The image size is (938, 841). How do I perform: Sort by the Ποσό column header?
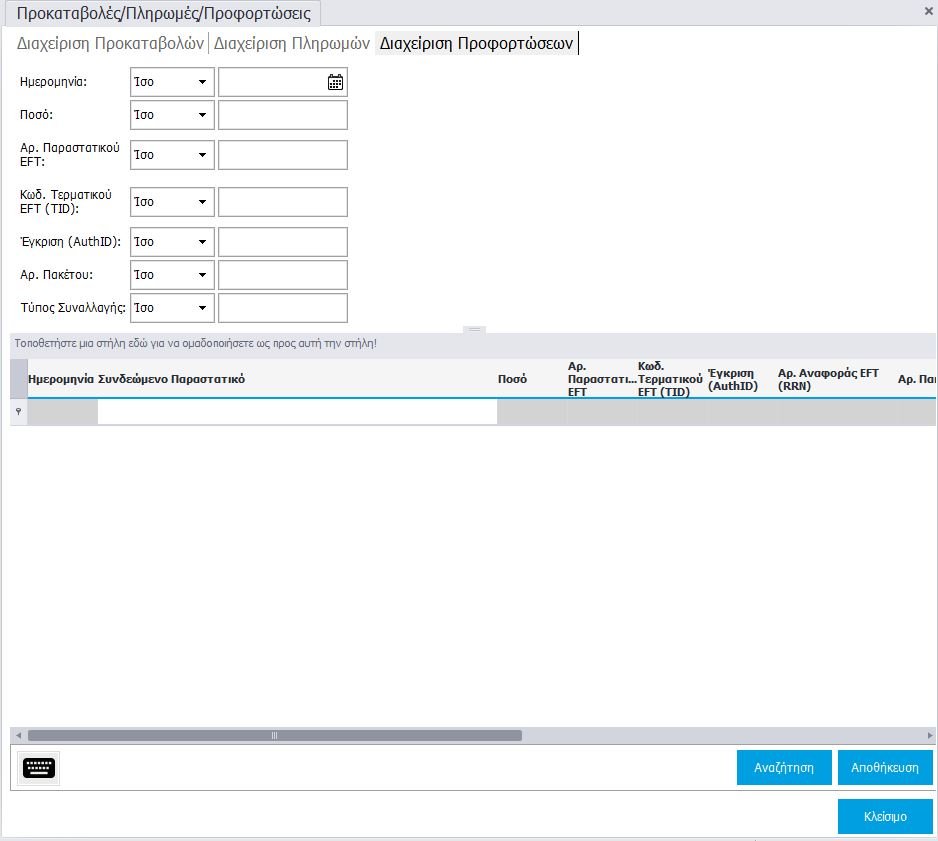click(512, 379)
